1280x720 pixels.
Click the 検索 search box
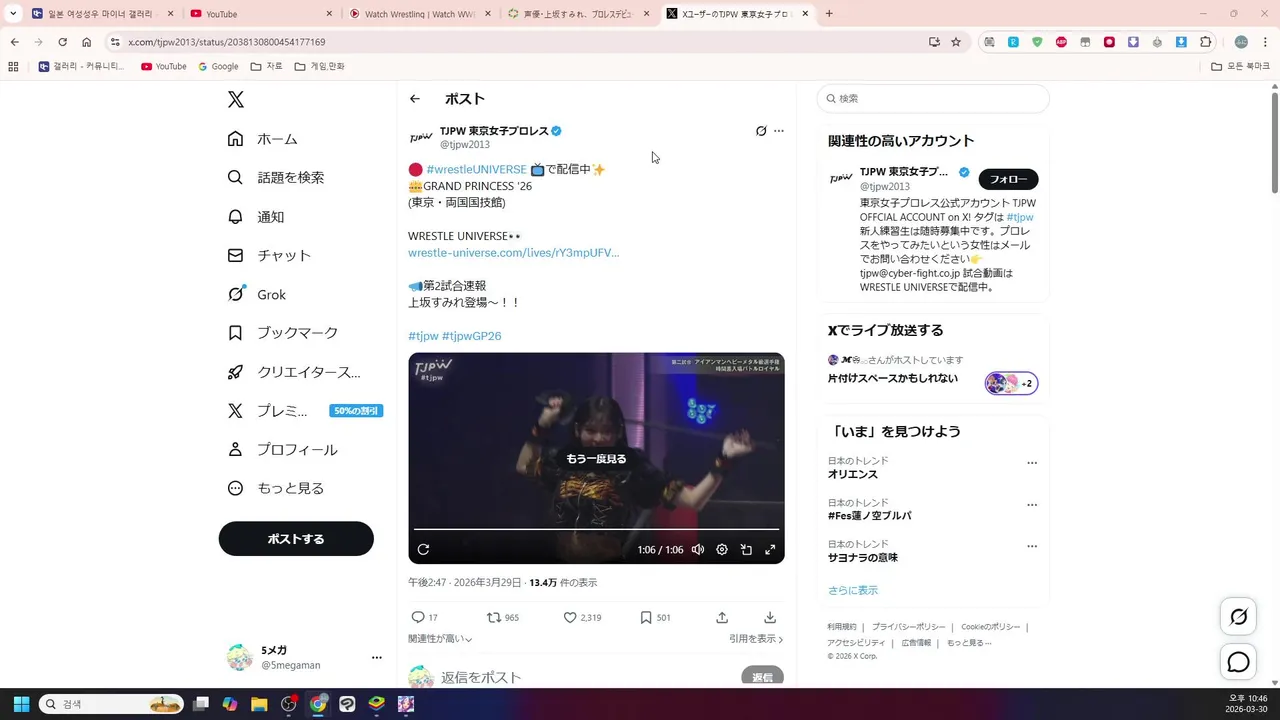[x=933, y=99]
